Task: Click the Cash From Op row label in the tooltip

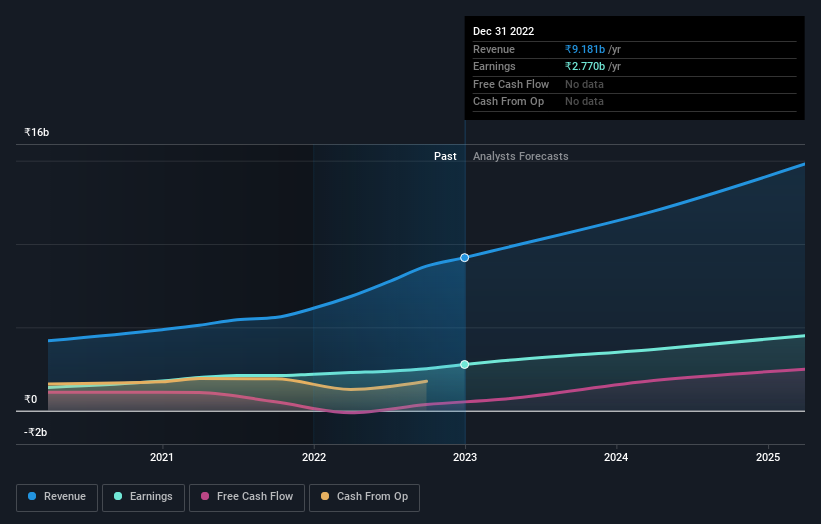Action: pyautogui.click(x=508, y=102)
